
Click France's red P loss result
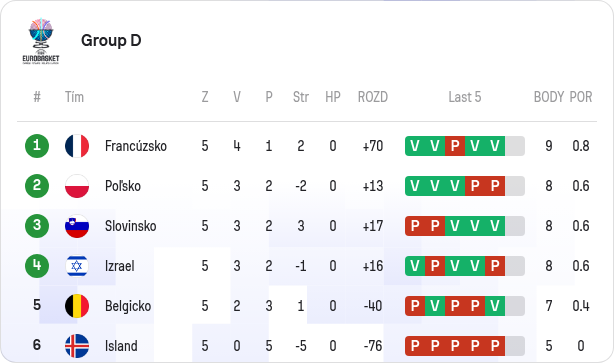click(x=455, y=146)
